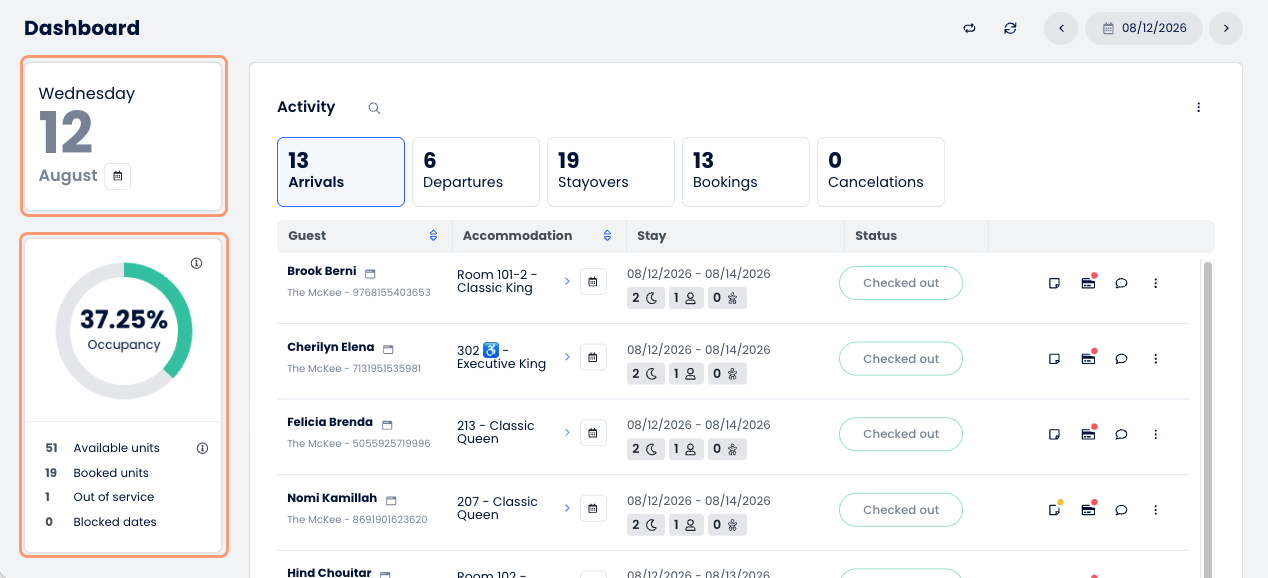
Task: Open reservation card icon beside Cherilyn Elena
Action: point(388,349)
